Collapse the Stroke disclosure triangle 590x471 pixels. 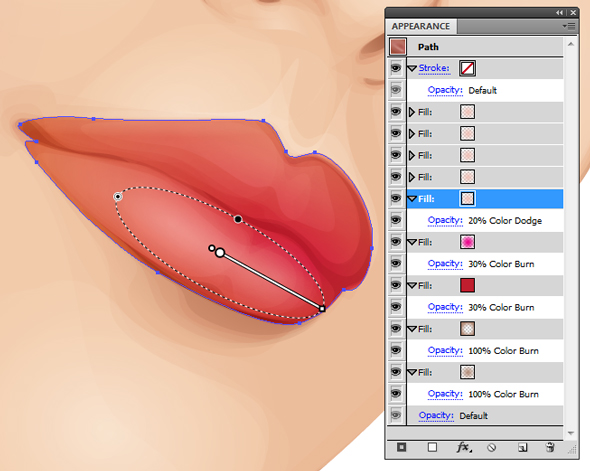(x=412, y=68)
